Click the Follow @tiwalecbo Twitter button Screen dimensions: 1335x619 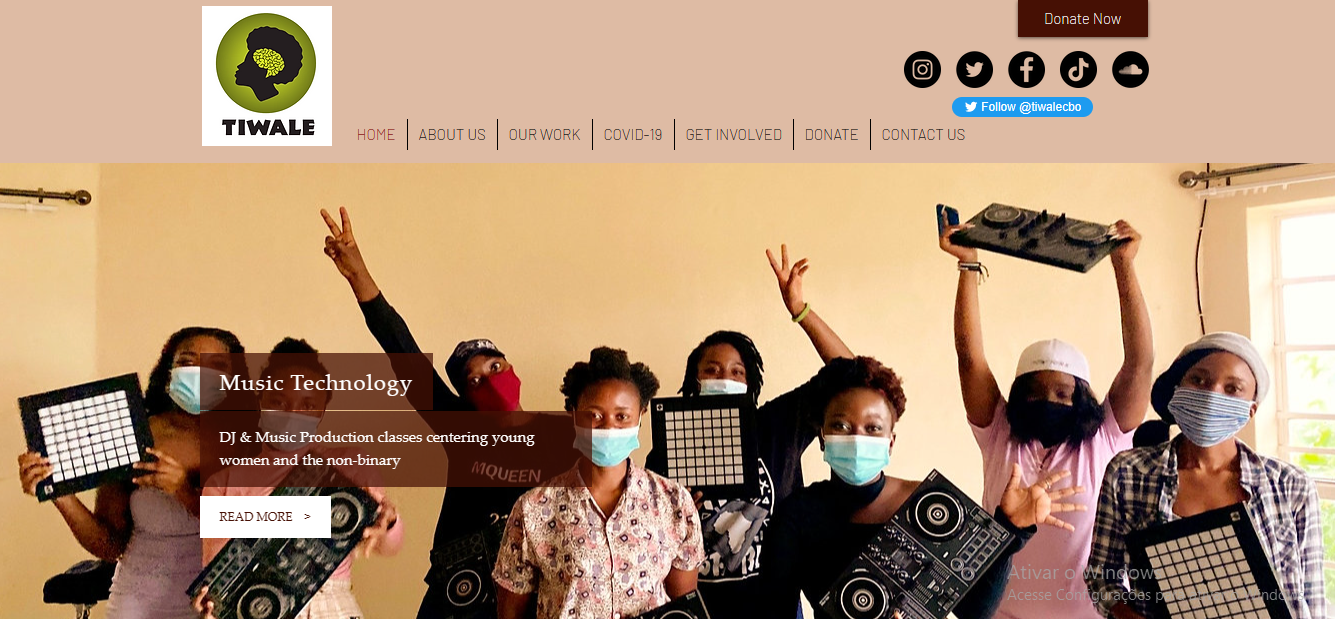pyautogui.click(x=1022, y=107)
